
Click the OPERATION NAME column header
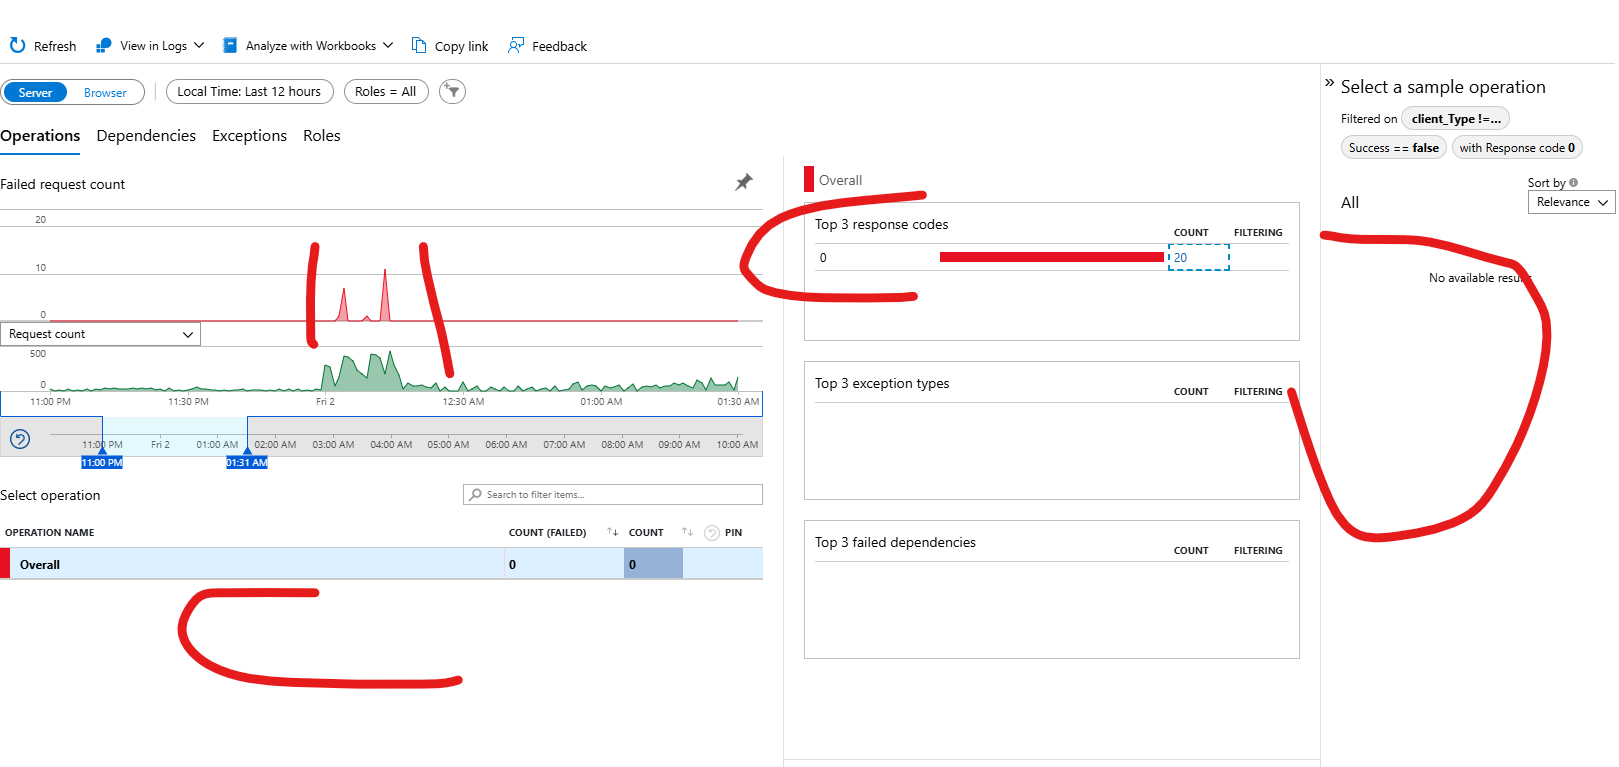point(50,533)
